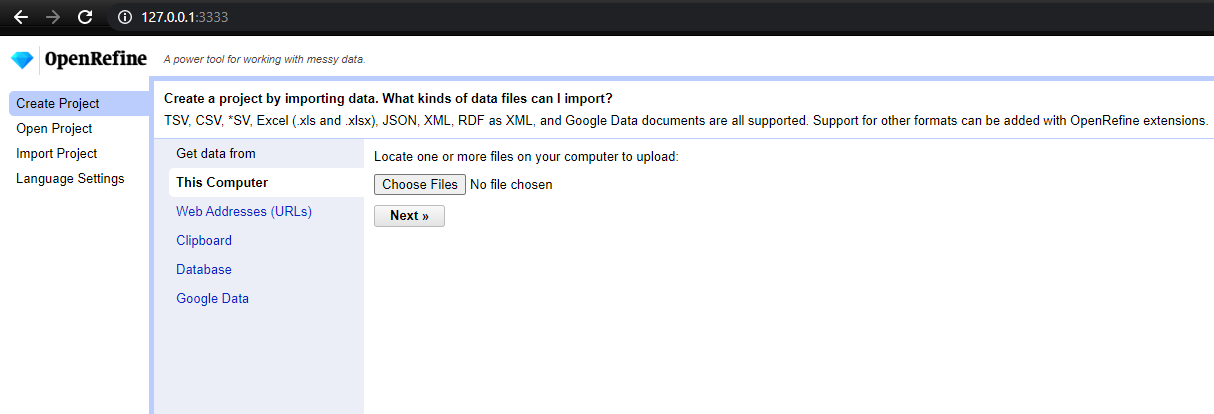Click the browser forward arrow

tap(53, 17)
